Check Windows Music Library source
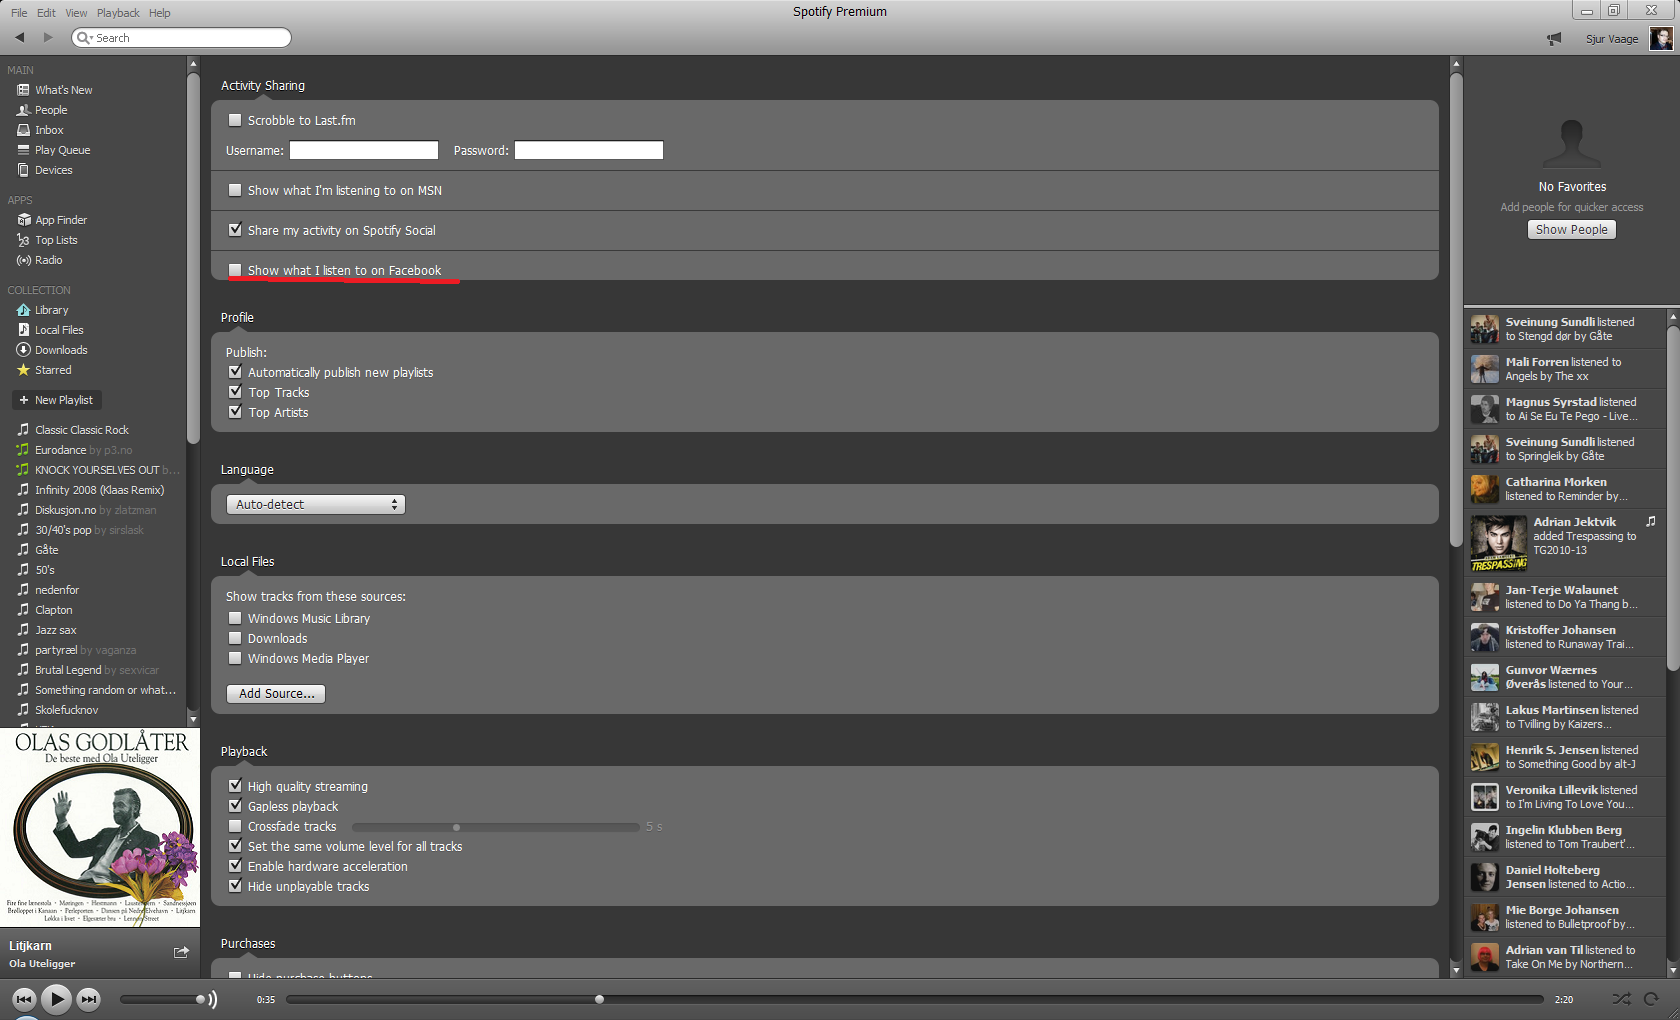 tap(235, 618)
